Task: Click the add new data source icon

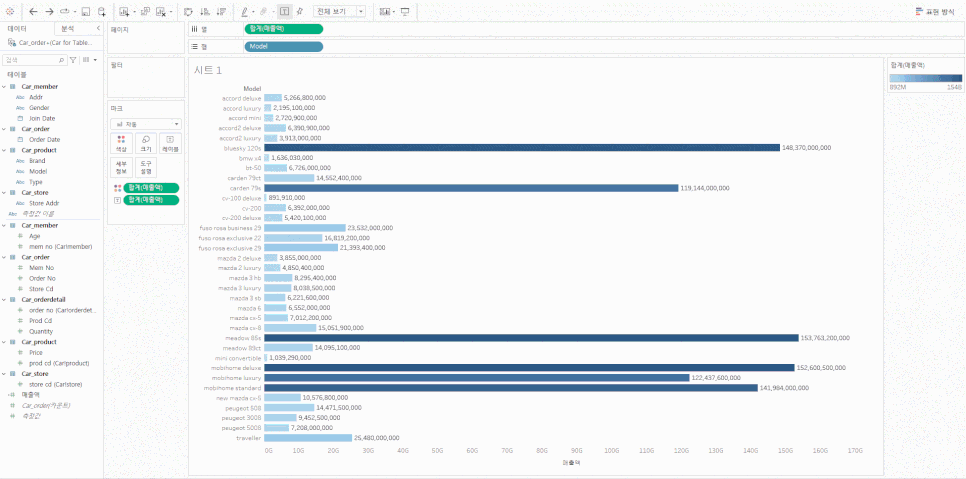Action: [x=102, y=12]
